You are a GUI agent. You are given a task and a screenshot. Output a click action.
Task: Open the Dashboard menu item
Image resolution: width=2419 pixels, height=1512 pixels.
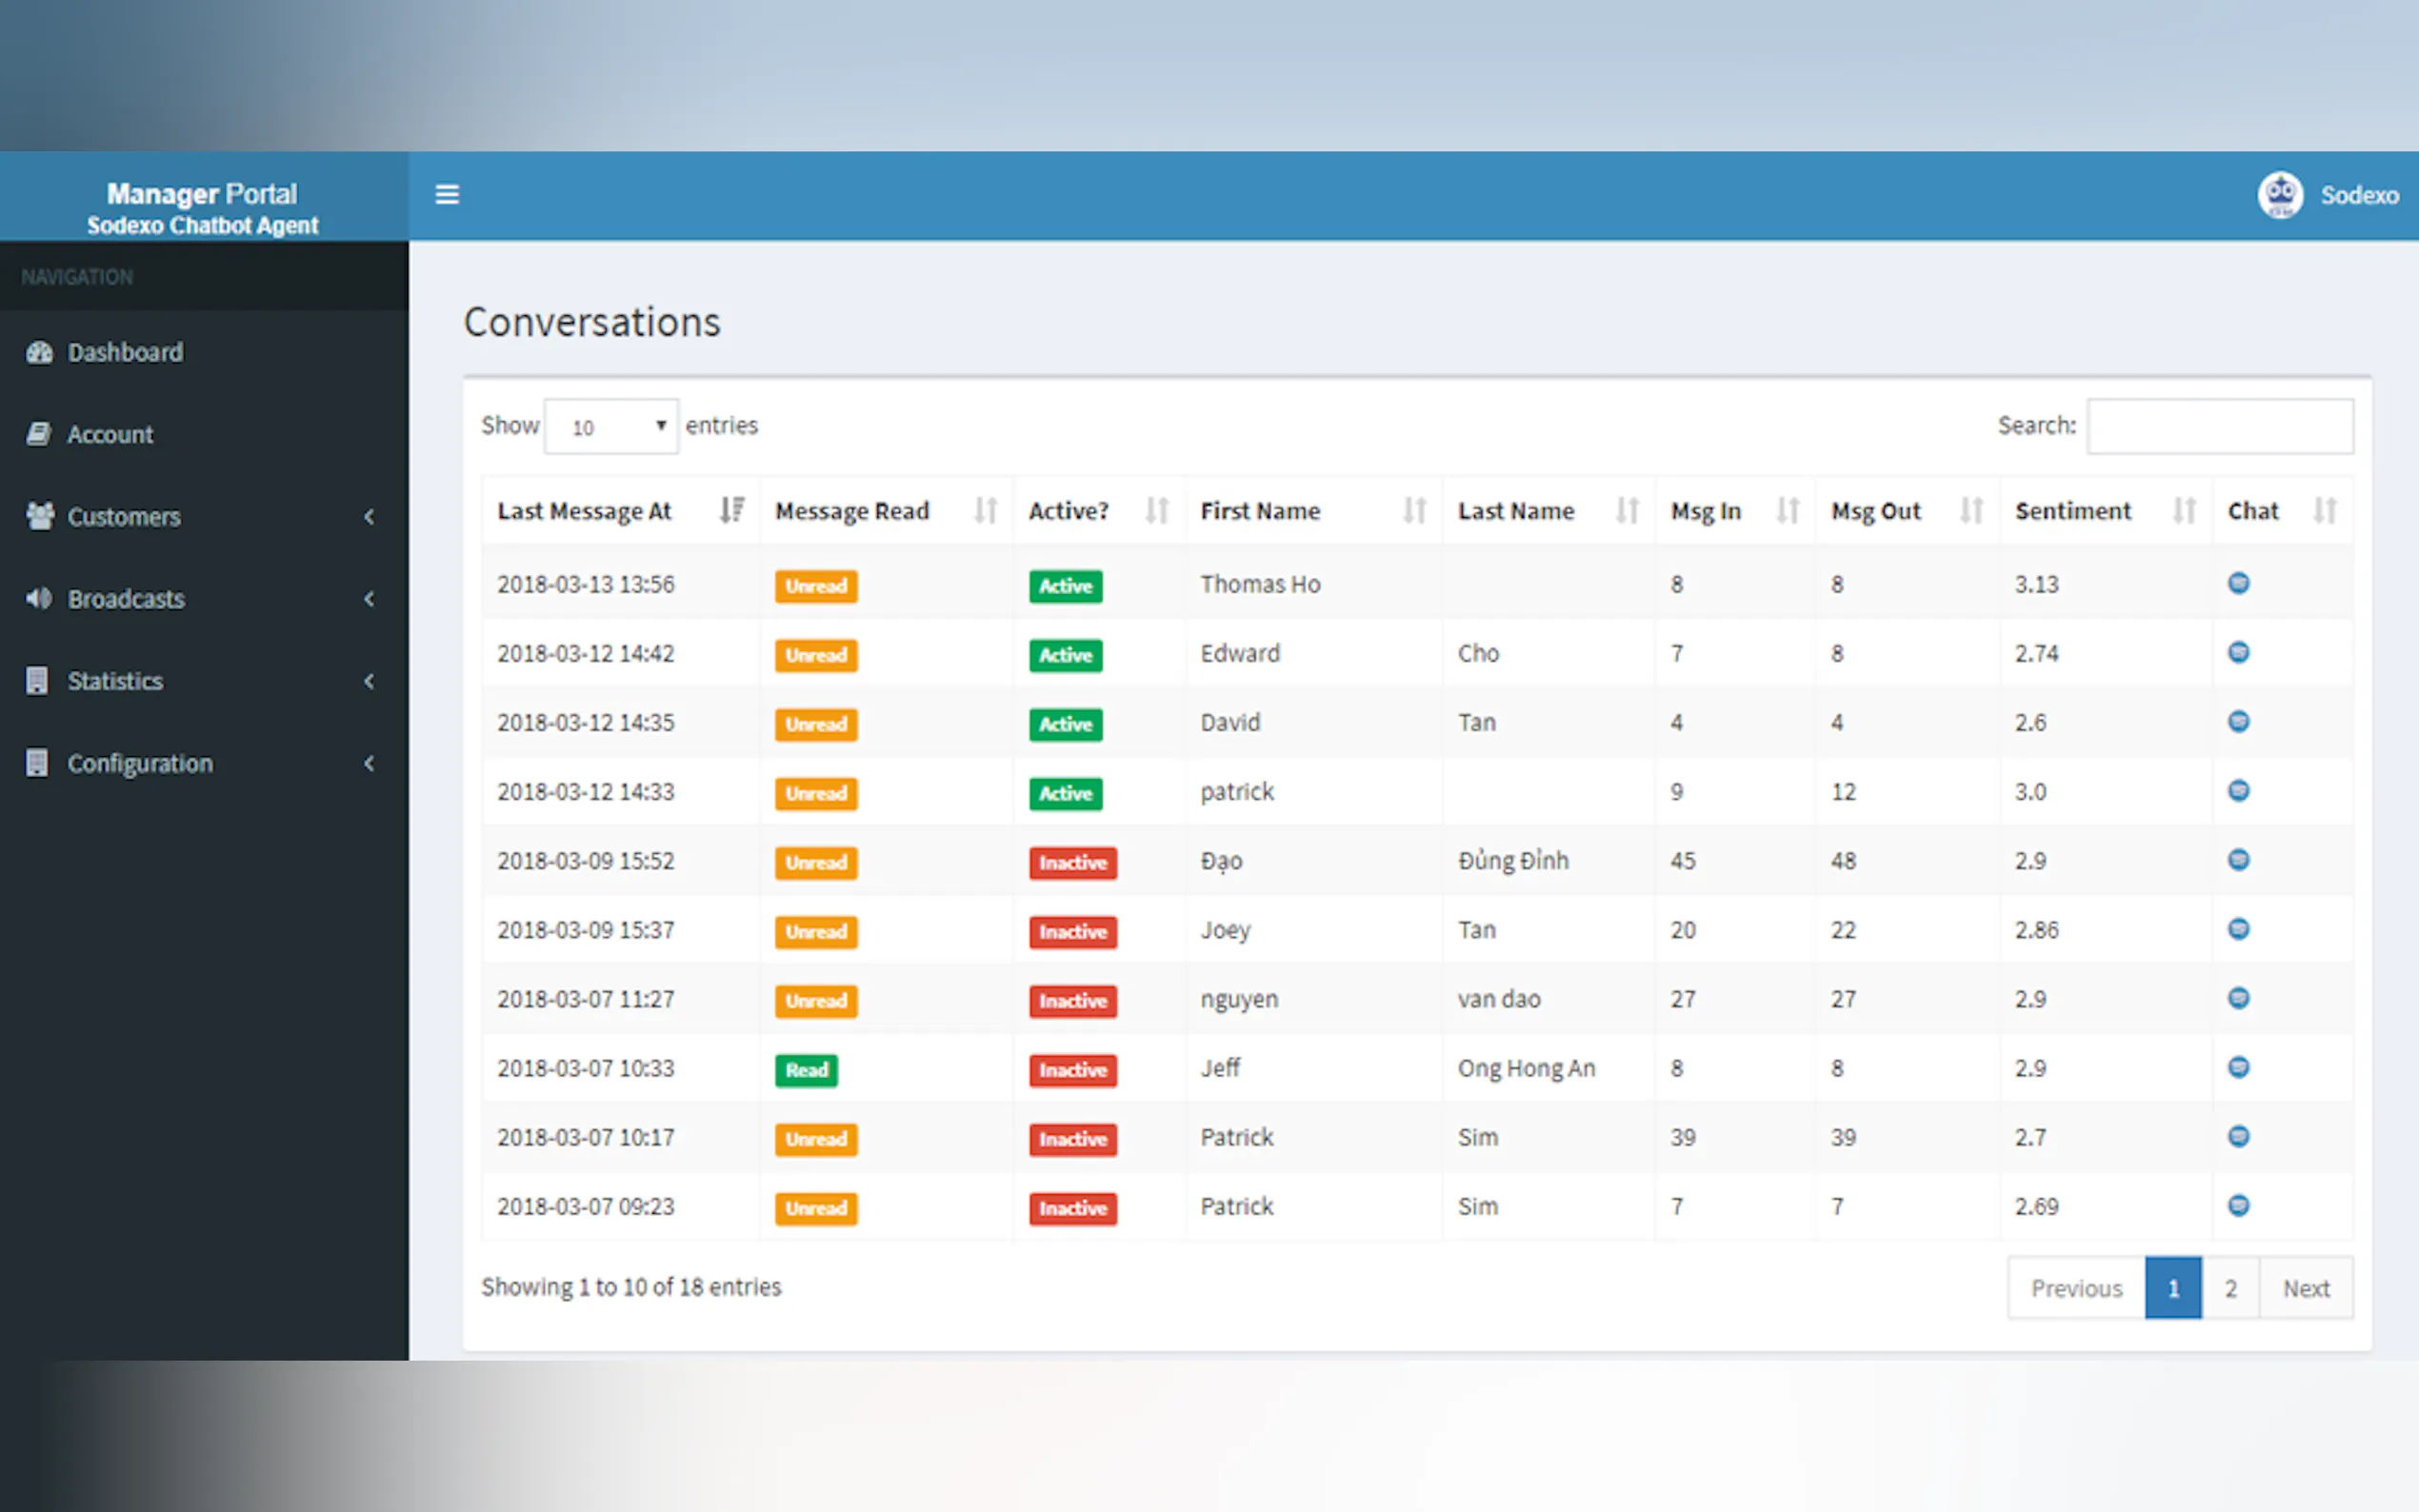125,352
